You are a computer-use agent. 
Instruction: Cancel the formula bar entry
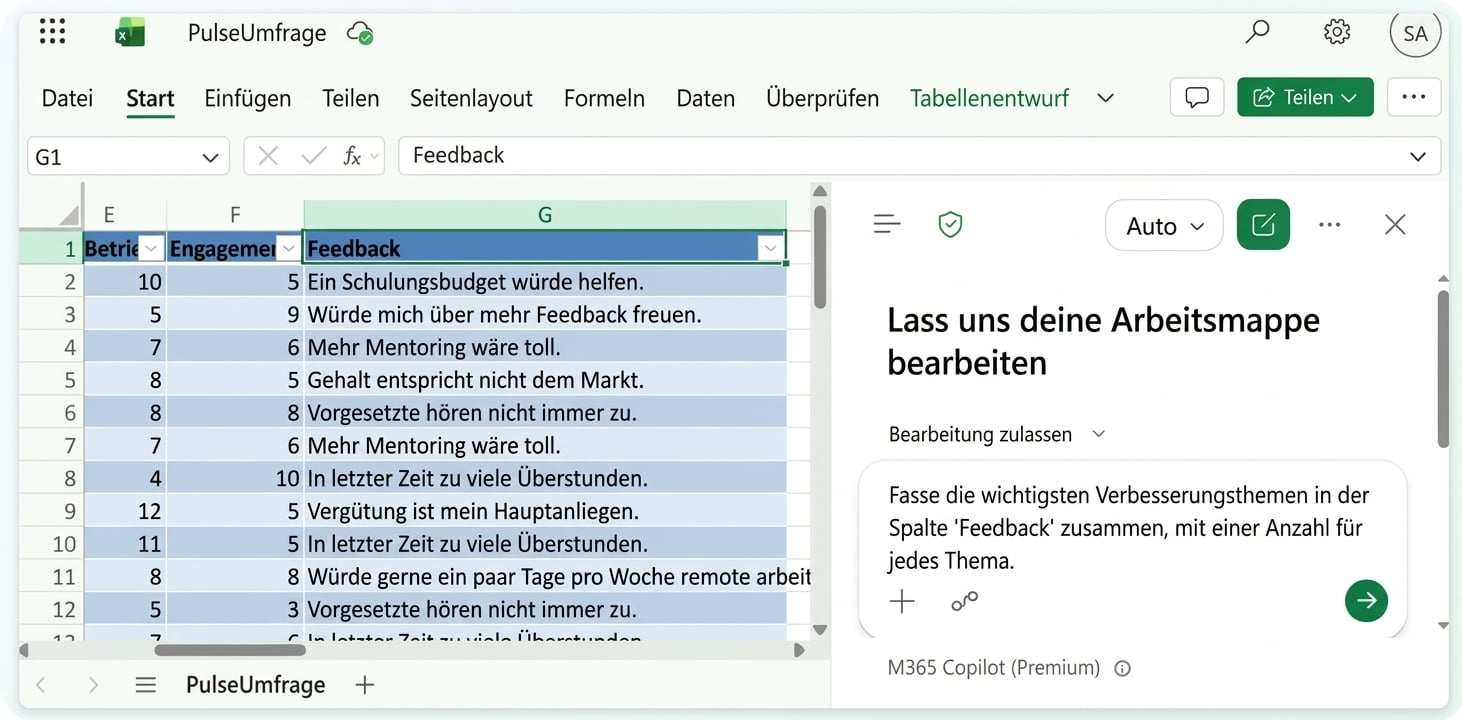268,156
